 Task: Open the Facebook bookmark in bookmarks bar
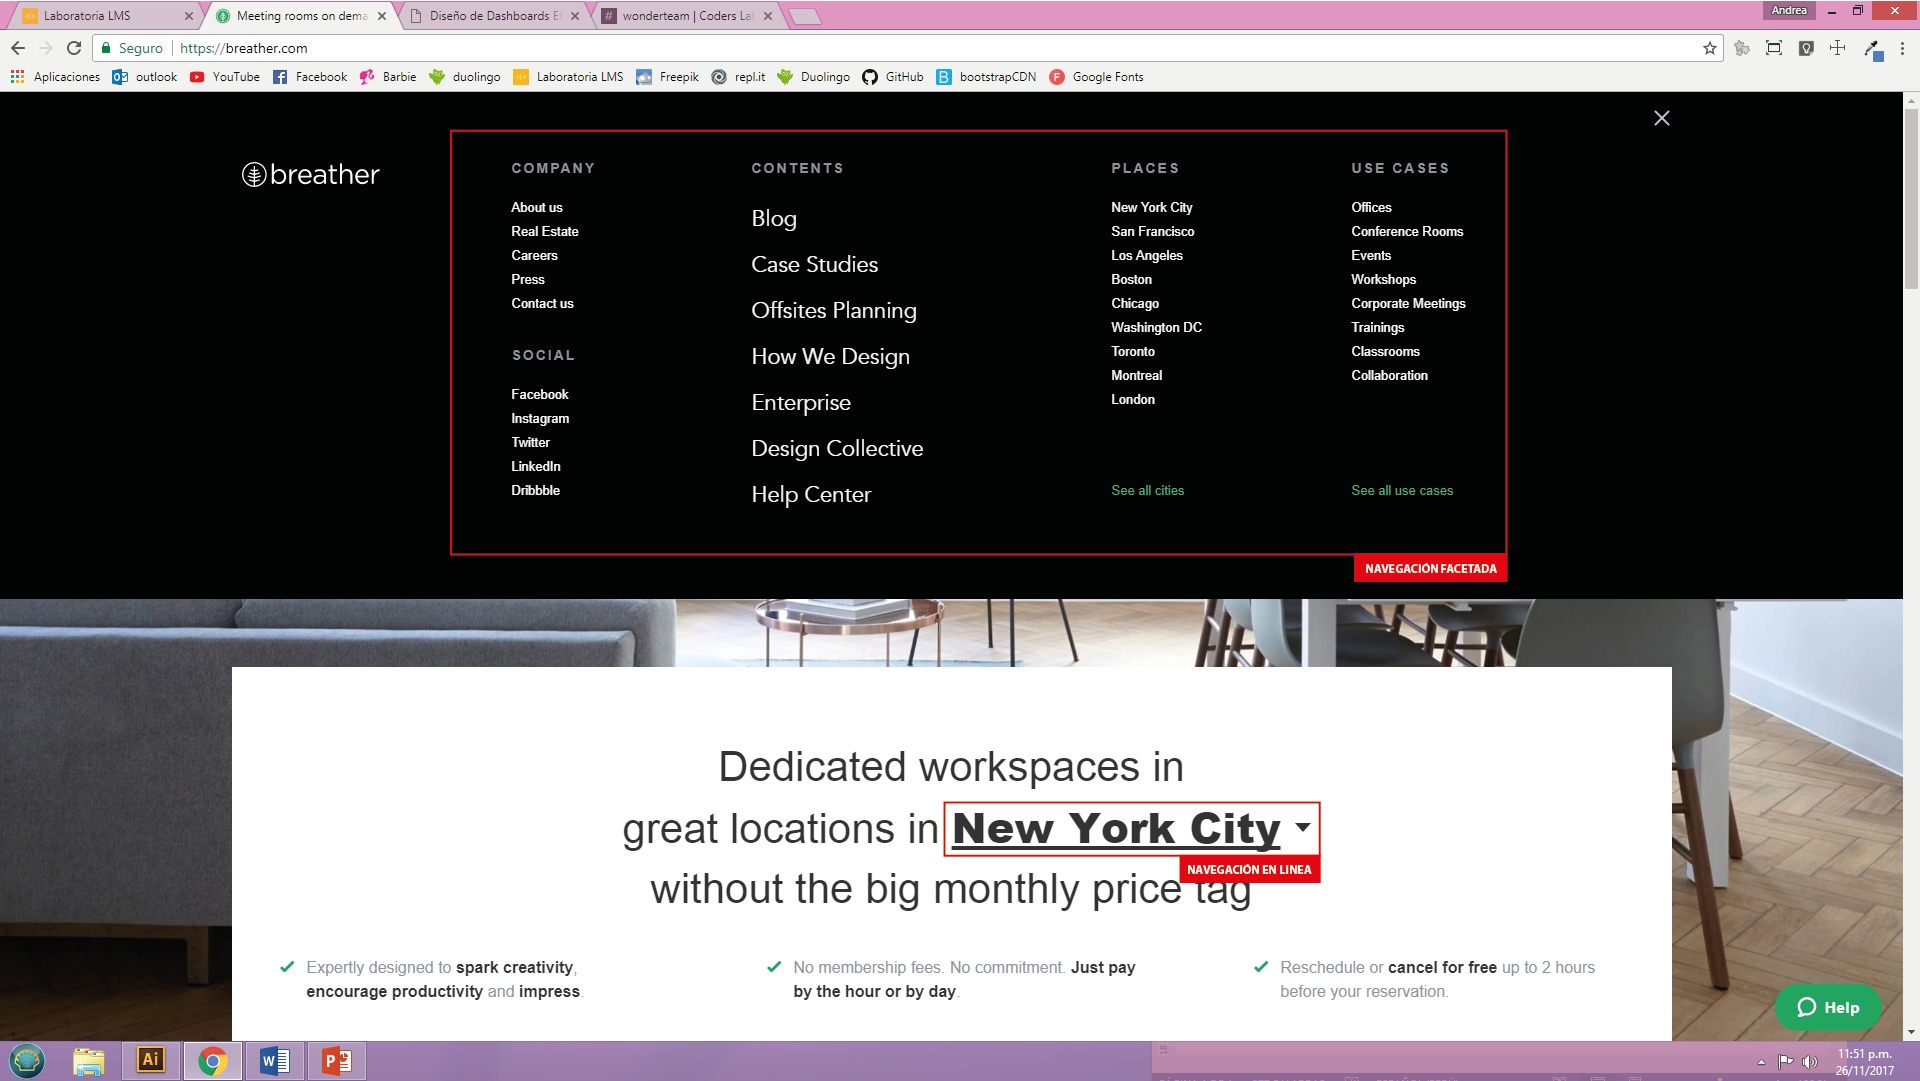(x=310, y=77)
